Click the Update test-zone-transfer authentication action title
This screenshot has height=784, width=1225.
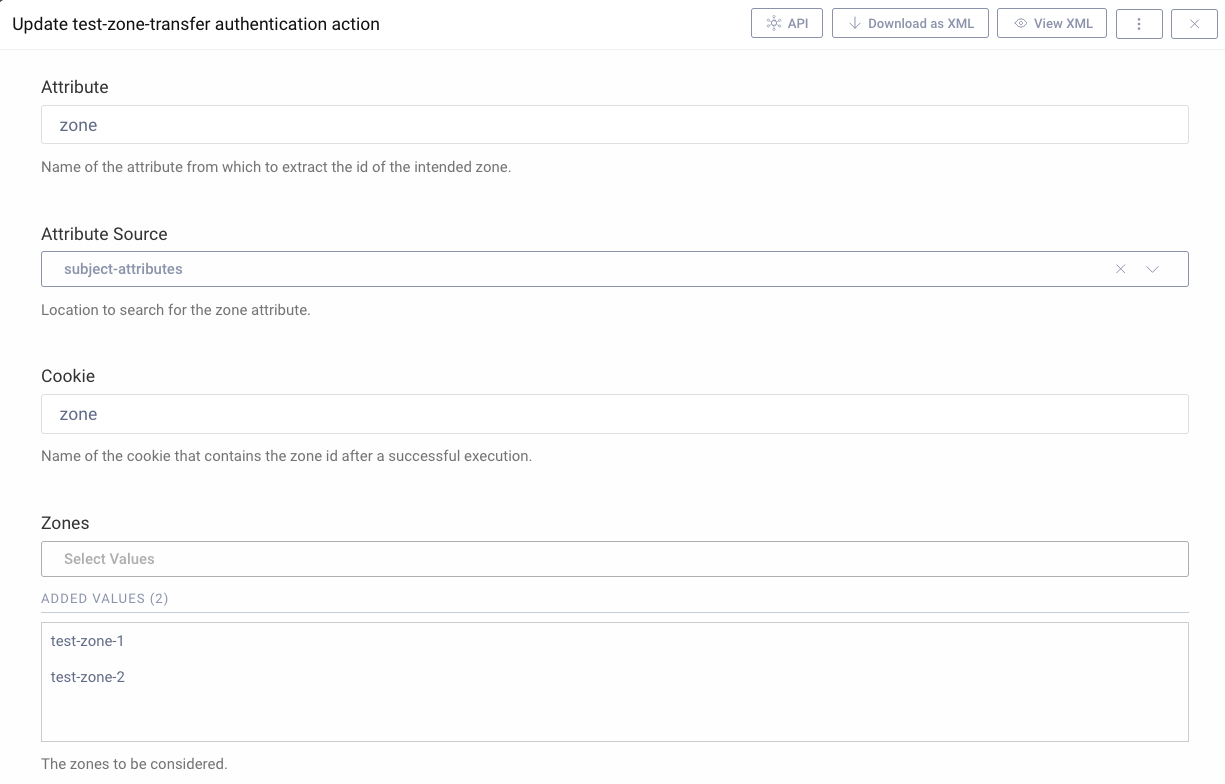coord(195,23)
